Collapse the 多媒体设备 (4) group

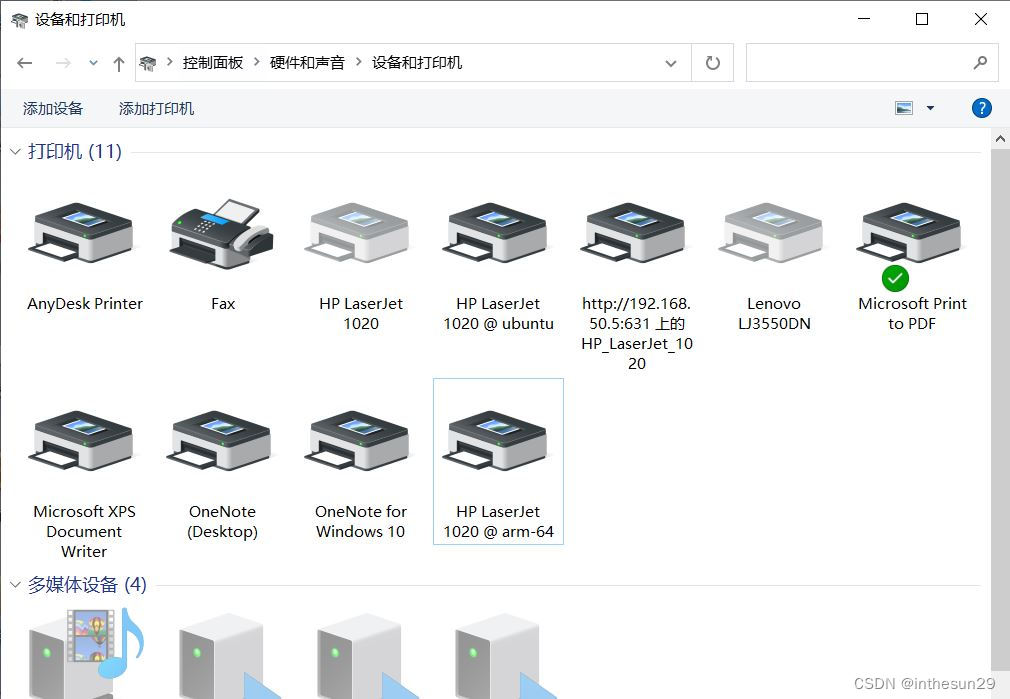click(x=15, y=585)
